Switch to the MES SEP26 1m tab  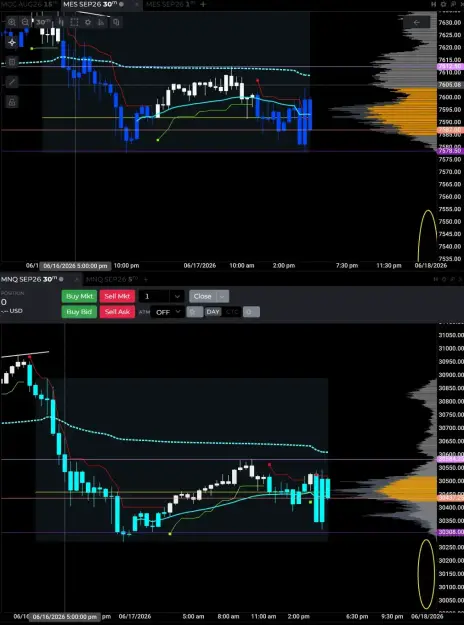[171, 4]
